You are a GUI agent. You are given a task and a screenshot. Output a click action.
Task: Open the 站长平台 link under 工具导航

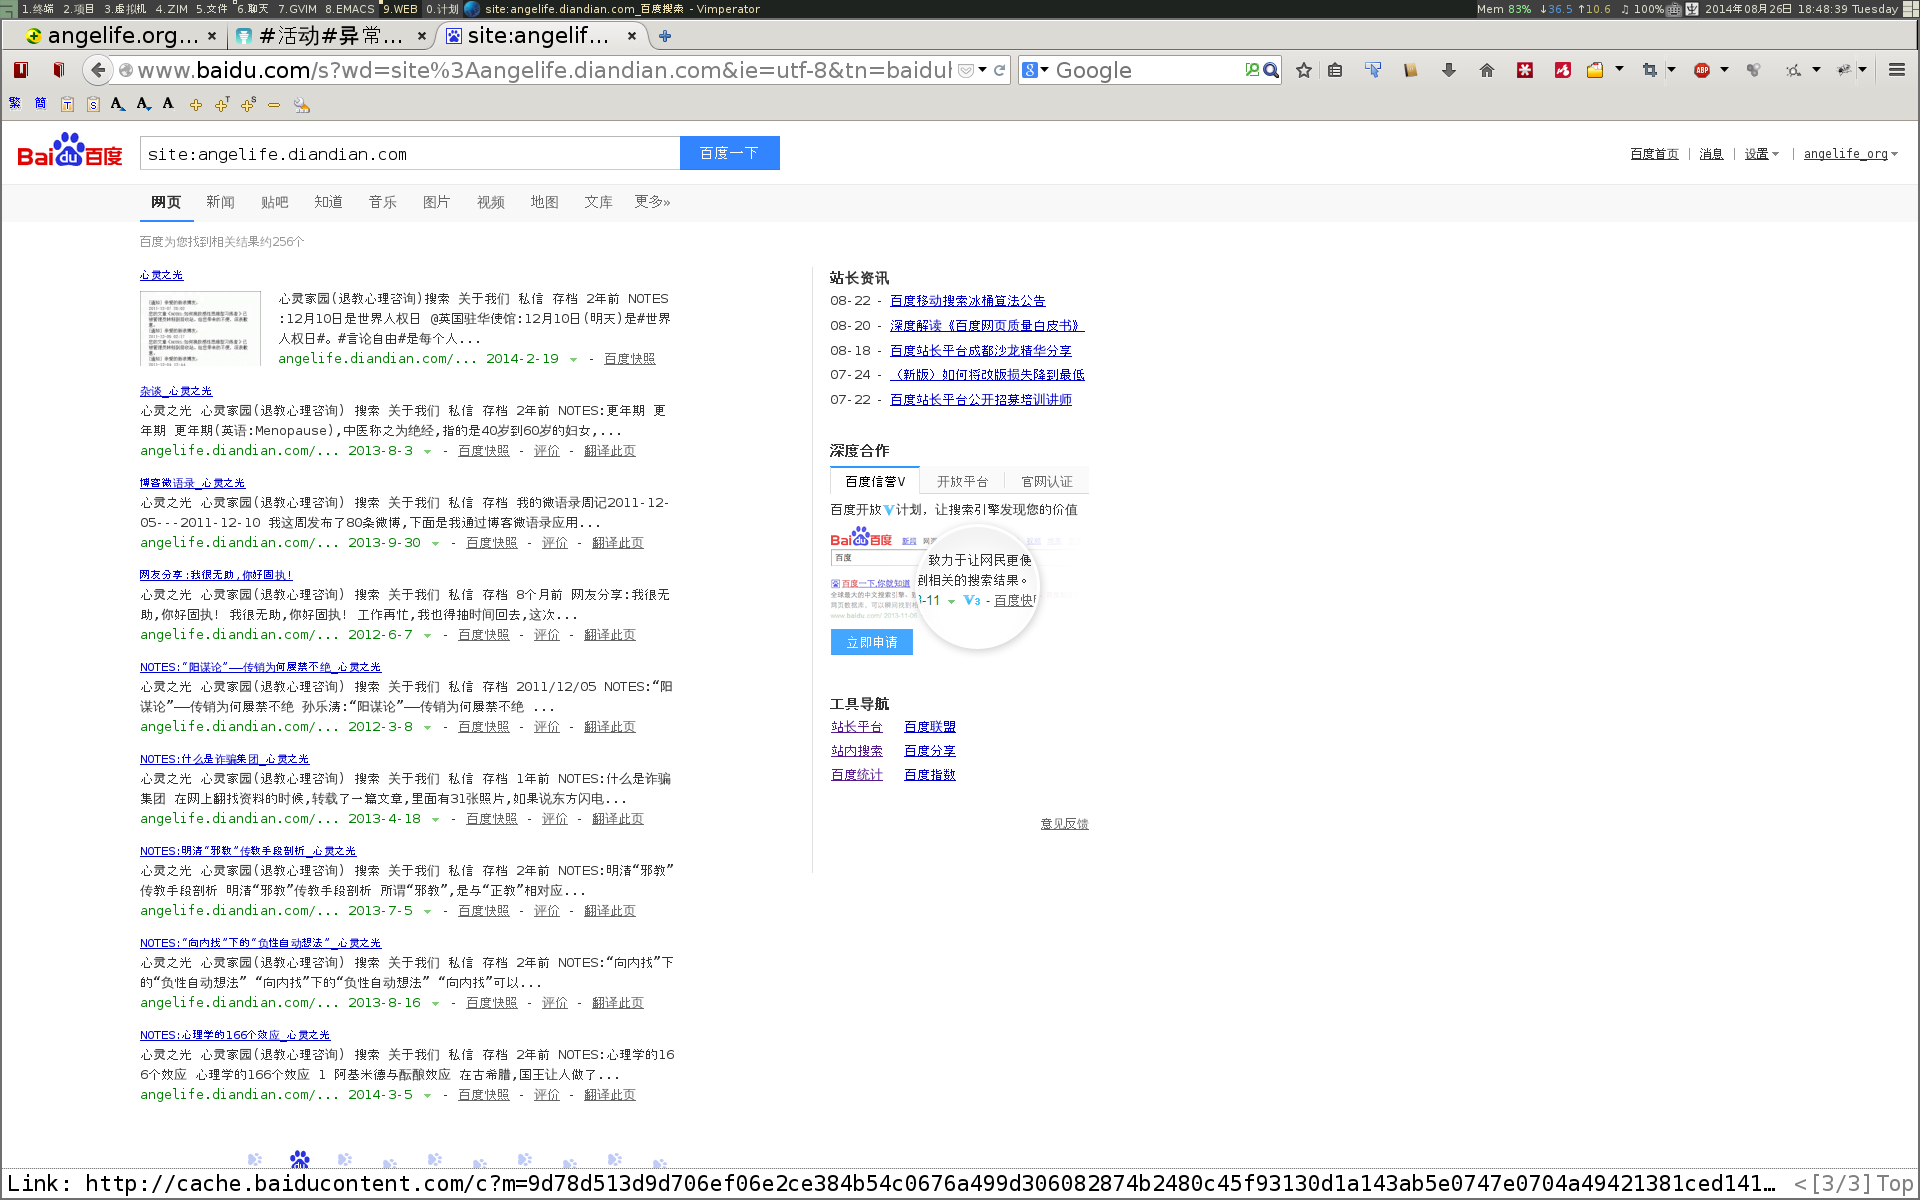point(857,727)
